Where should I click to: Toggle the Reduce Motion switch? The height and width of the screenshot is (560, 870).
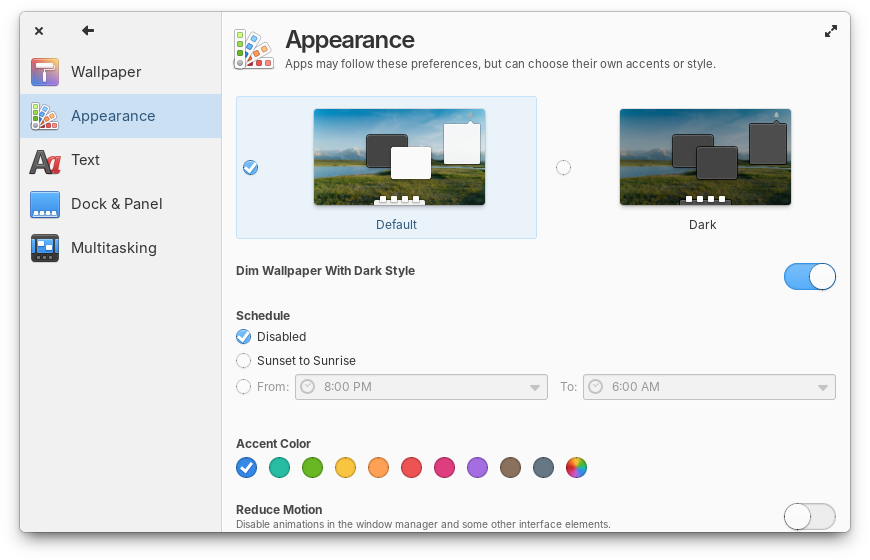click(810, 517)
